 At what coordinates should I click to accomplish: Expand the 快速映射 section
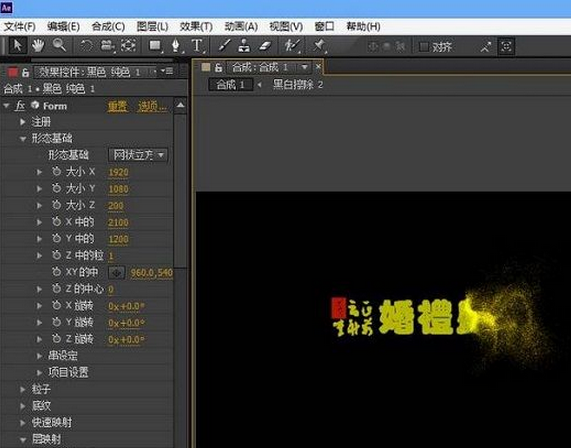tap(23, 423)
